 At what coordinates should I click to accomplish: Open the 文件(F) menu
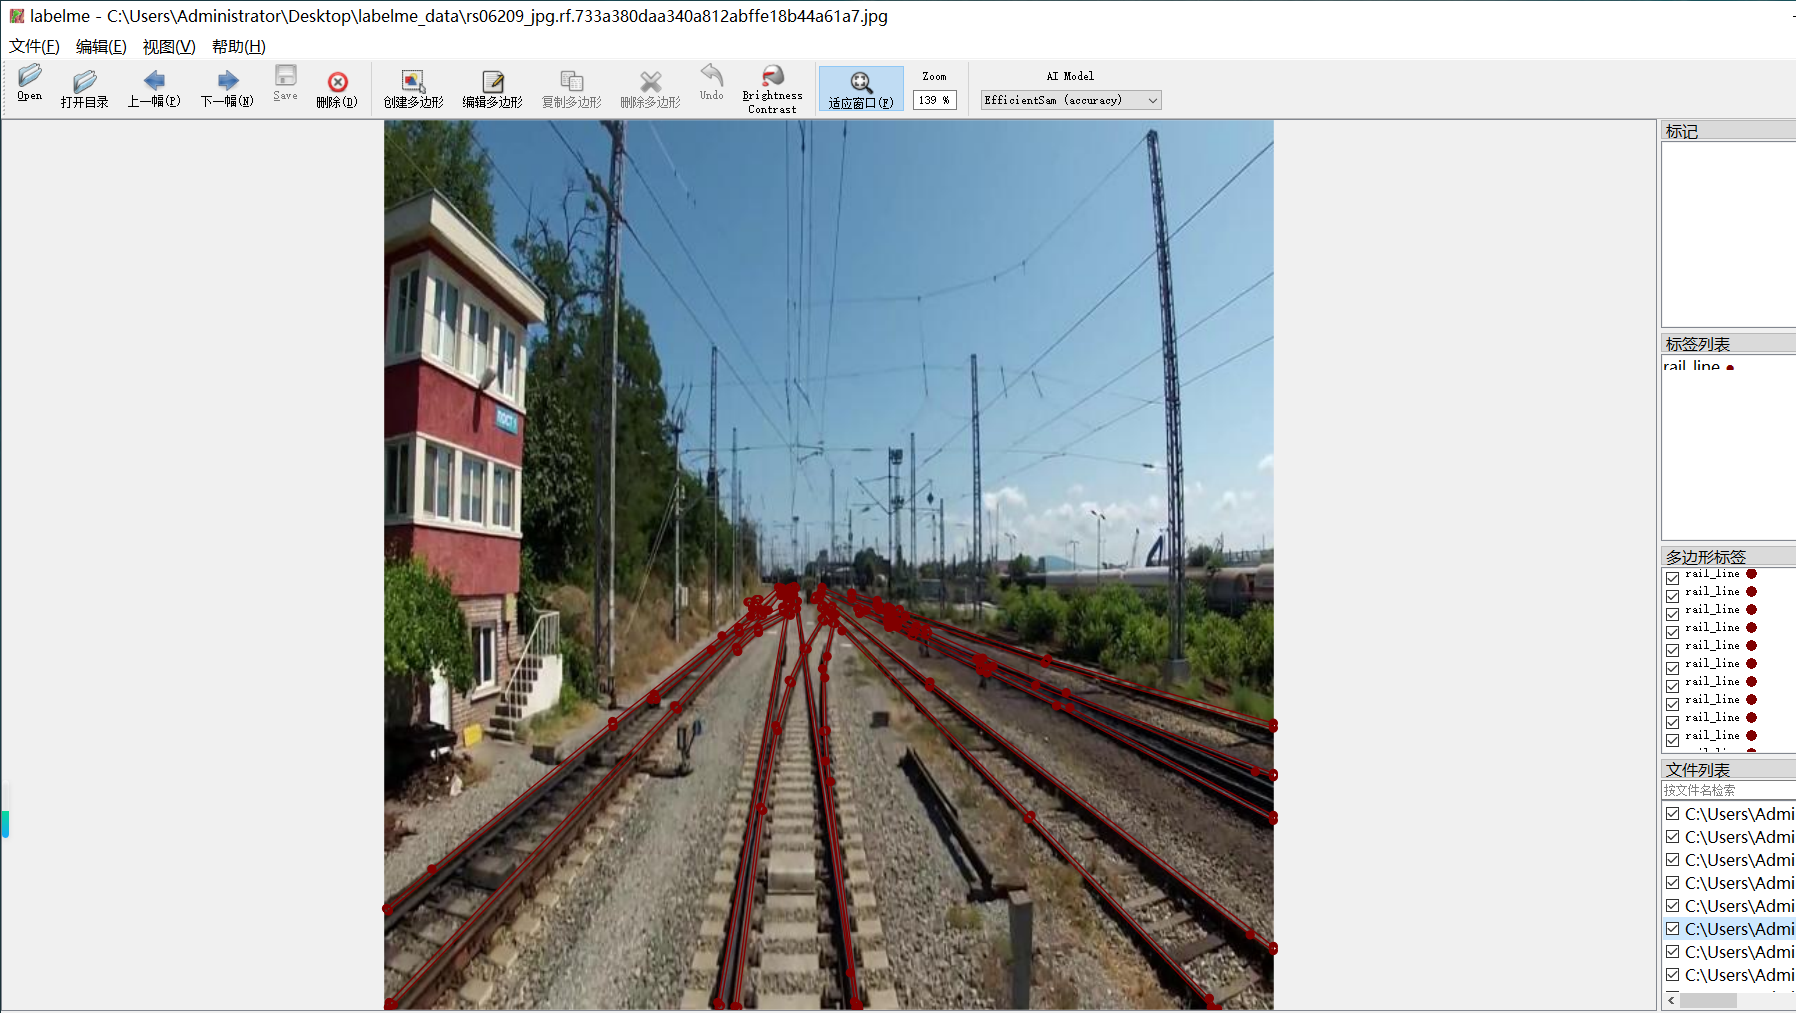(x=34, y=46)
